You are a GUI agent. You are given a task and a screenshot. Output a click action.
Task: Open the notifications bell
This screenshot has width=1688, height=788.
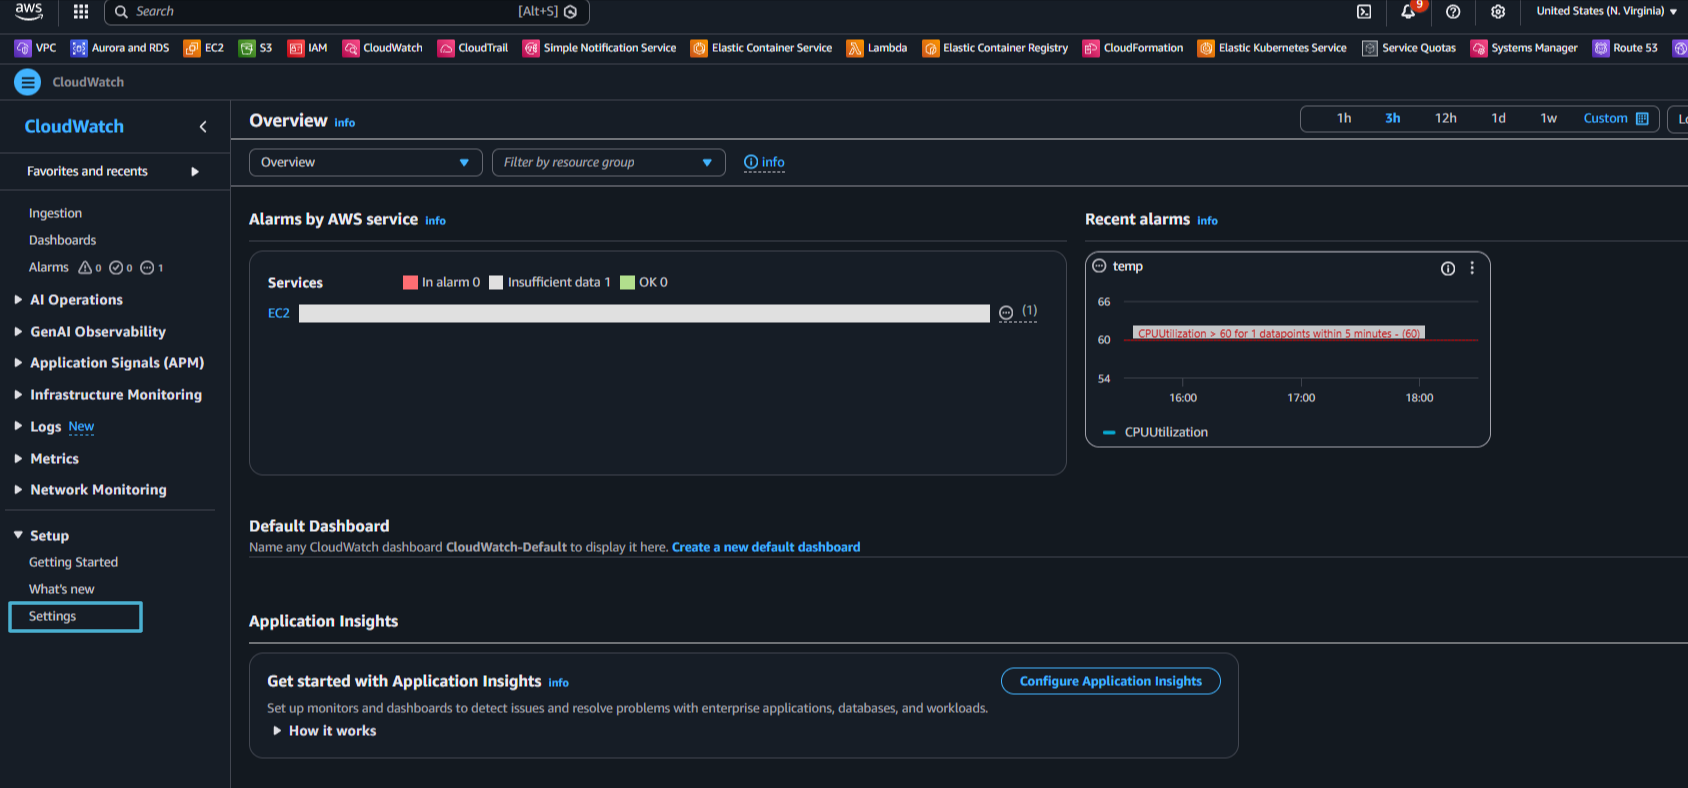pos(1408,12)
